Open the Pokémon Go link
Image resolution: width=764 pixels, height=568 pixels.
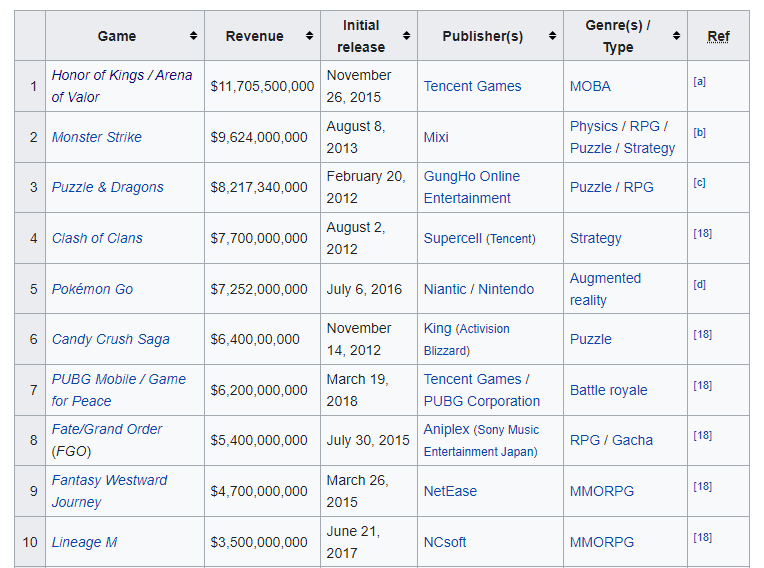[x=92, y=289]
